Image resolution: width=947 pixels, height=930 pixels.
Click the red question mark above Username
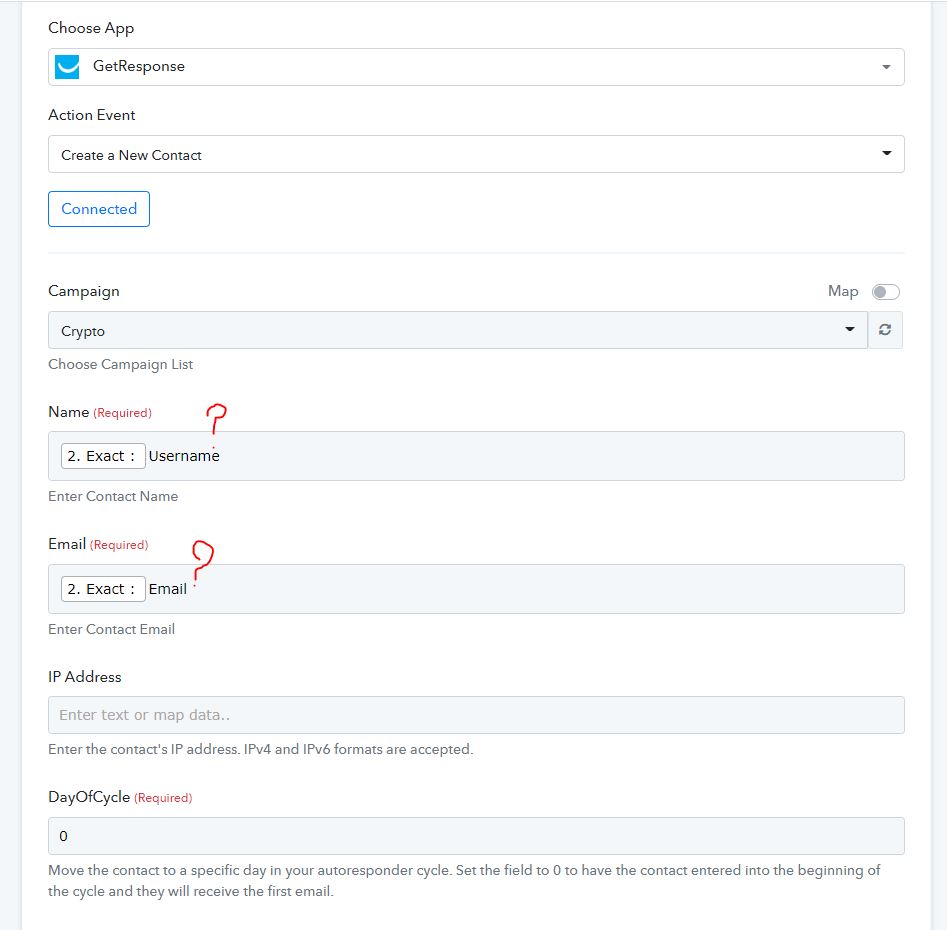coord(216,421)
